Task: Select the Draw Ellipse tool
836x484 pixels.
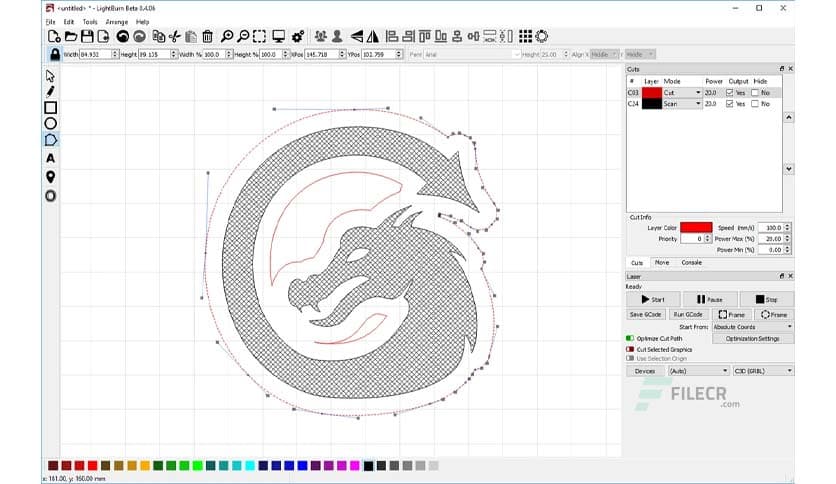Action: click(x=50, y=123)
